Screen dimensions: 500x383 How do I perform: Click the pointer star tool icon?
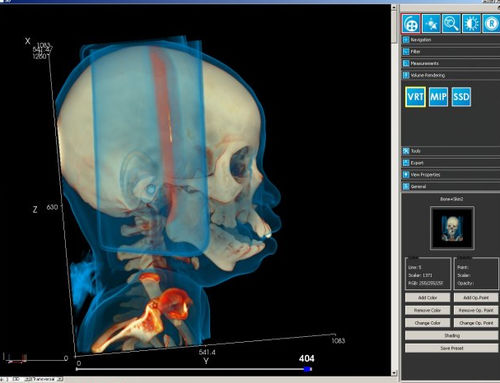tap(431, 24)
